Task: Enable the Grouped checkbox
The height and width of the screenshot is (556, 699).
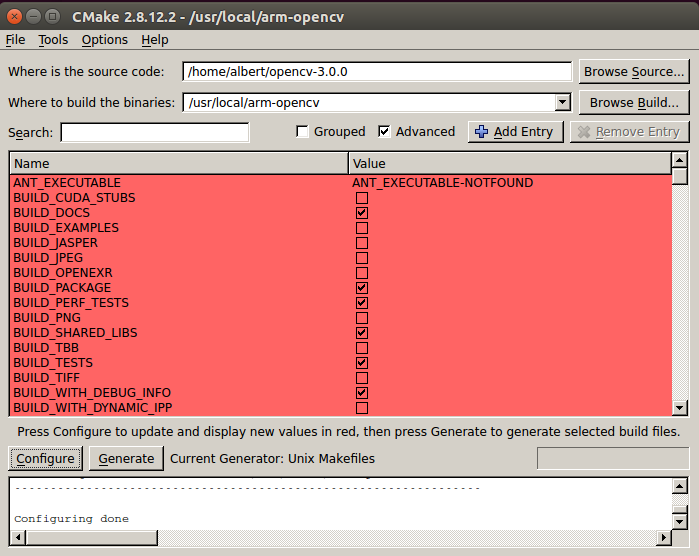Action: click(x=302, y=132)
